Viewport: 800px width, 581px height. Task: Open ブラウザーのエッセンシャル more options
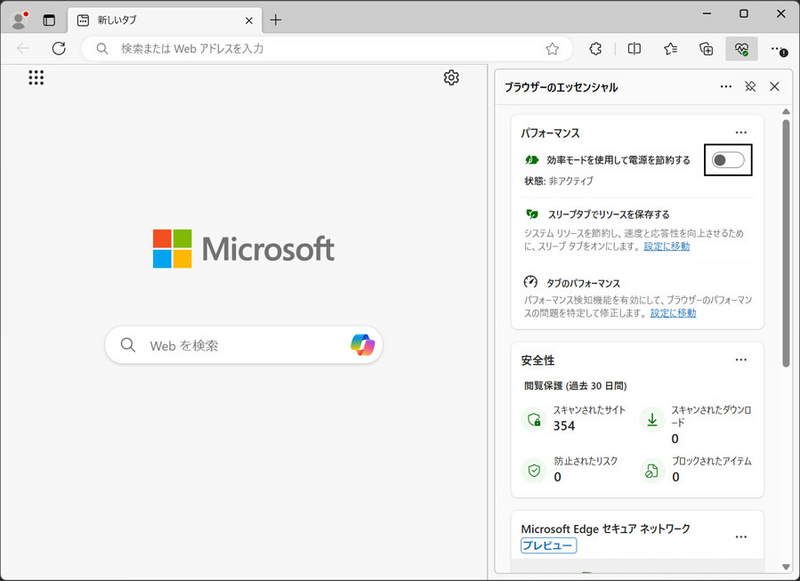726,87
